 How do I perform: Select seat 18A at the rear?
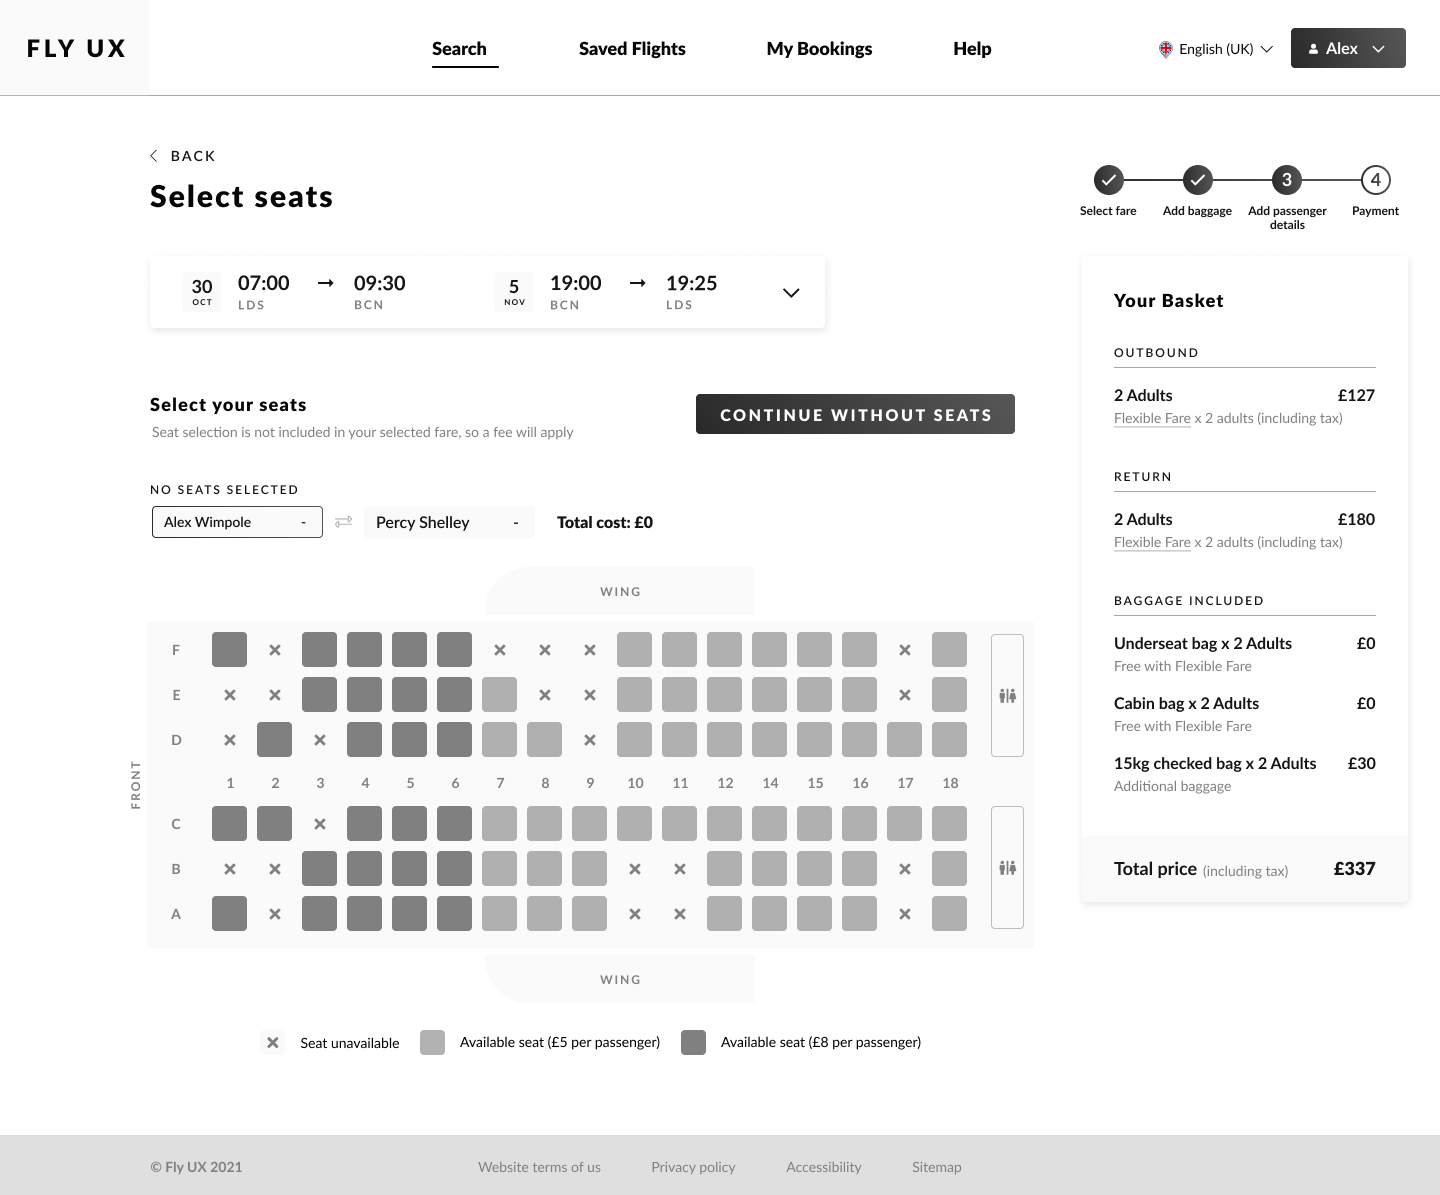(949, 914)
